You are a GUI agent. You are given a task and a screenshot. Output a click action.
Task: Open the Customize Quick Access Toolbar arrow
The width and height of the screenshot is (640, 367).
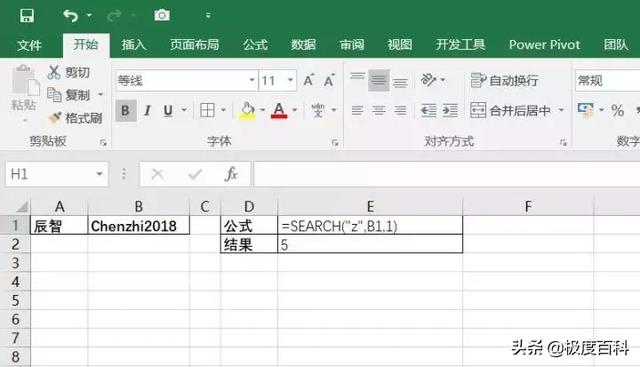point(208,16)
